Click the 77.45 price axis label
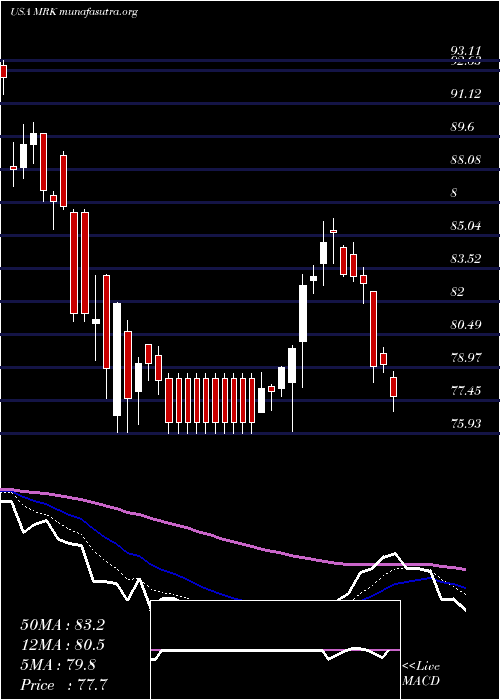500x700 pixels. pos(466,391)
